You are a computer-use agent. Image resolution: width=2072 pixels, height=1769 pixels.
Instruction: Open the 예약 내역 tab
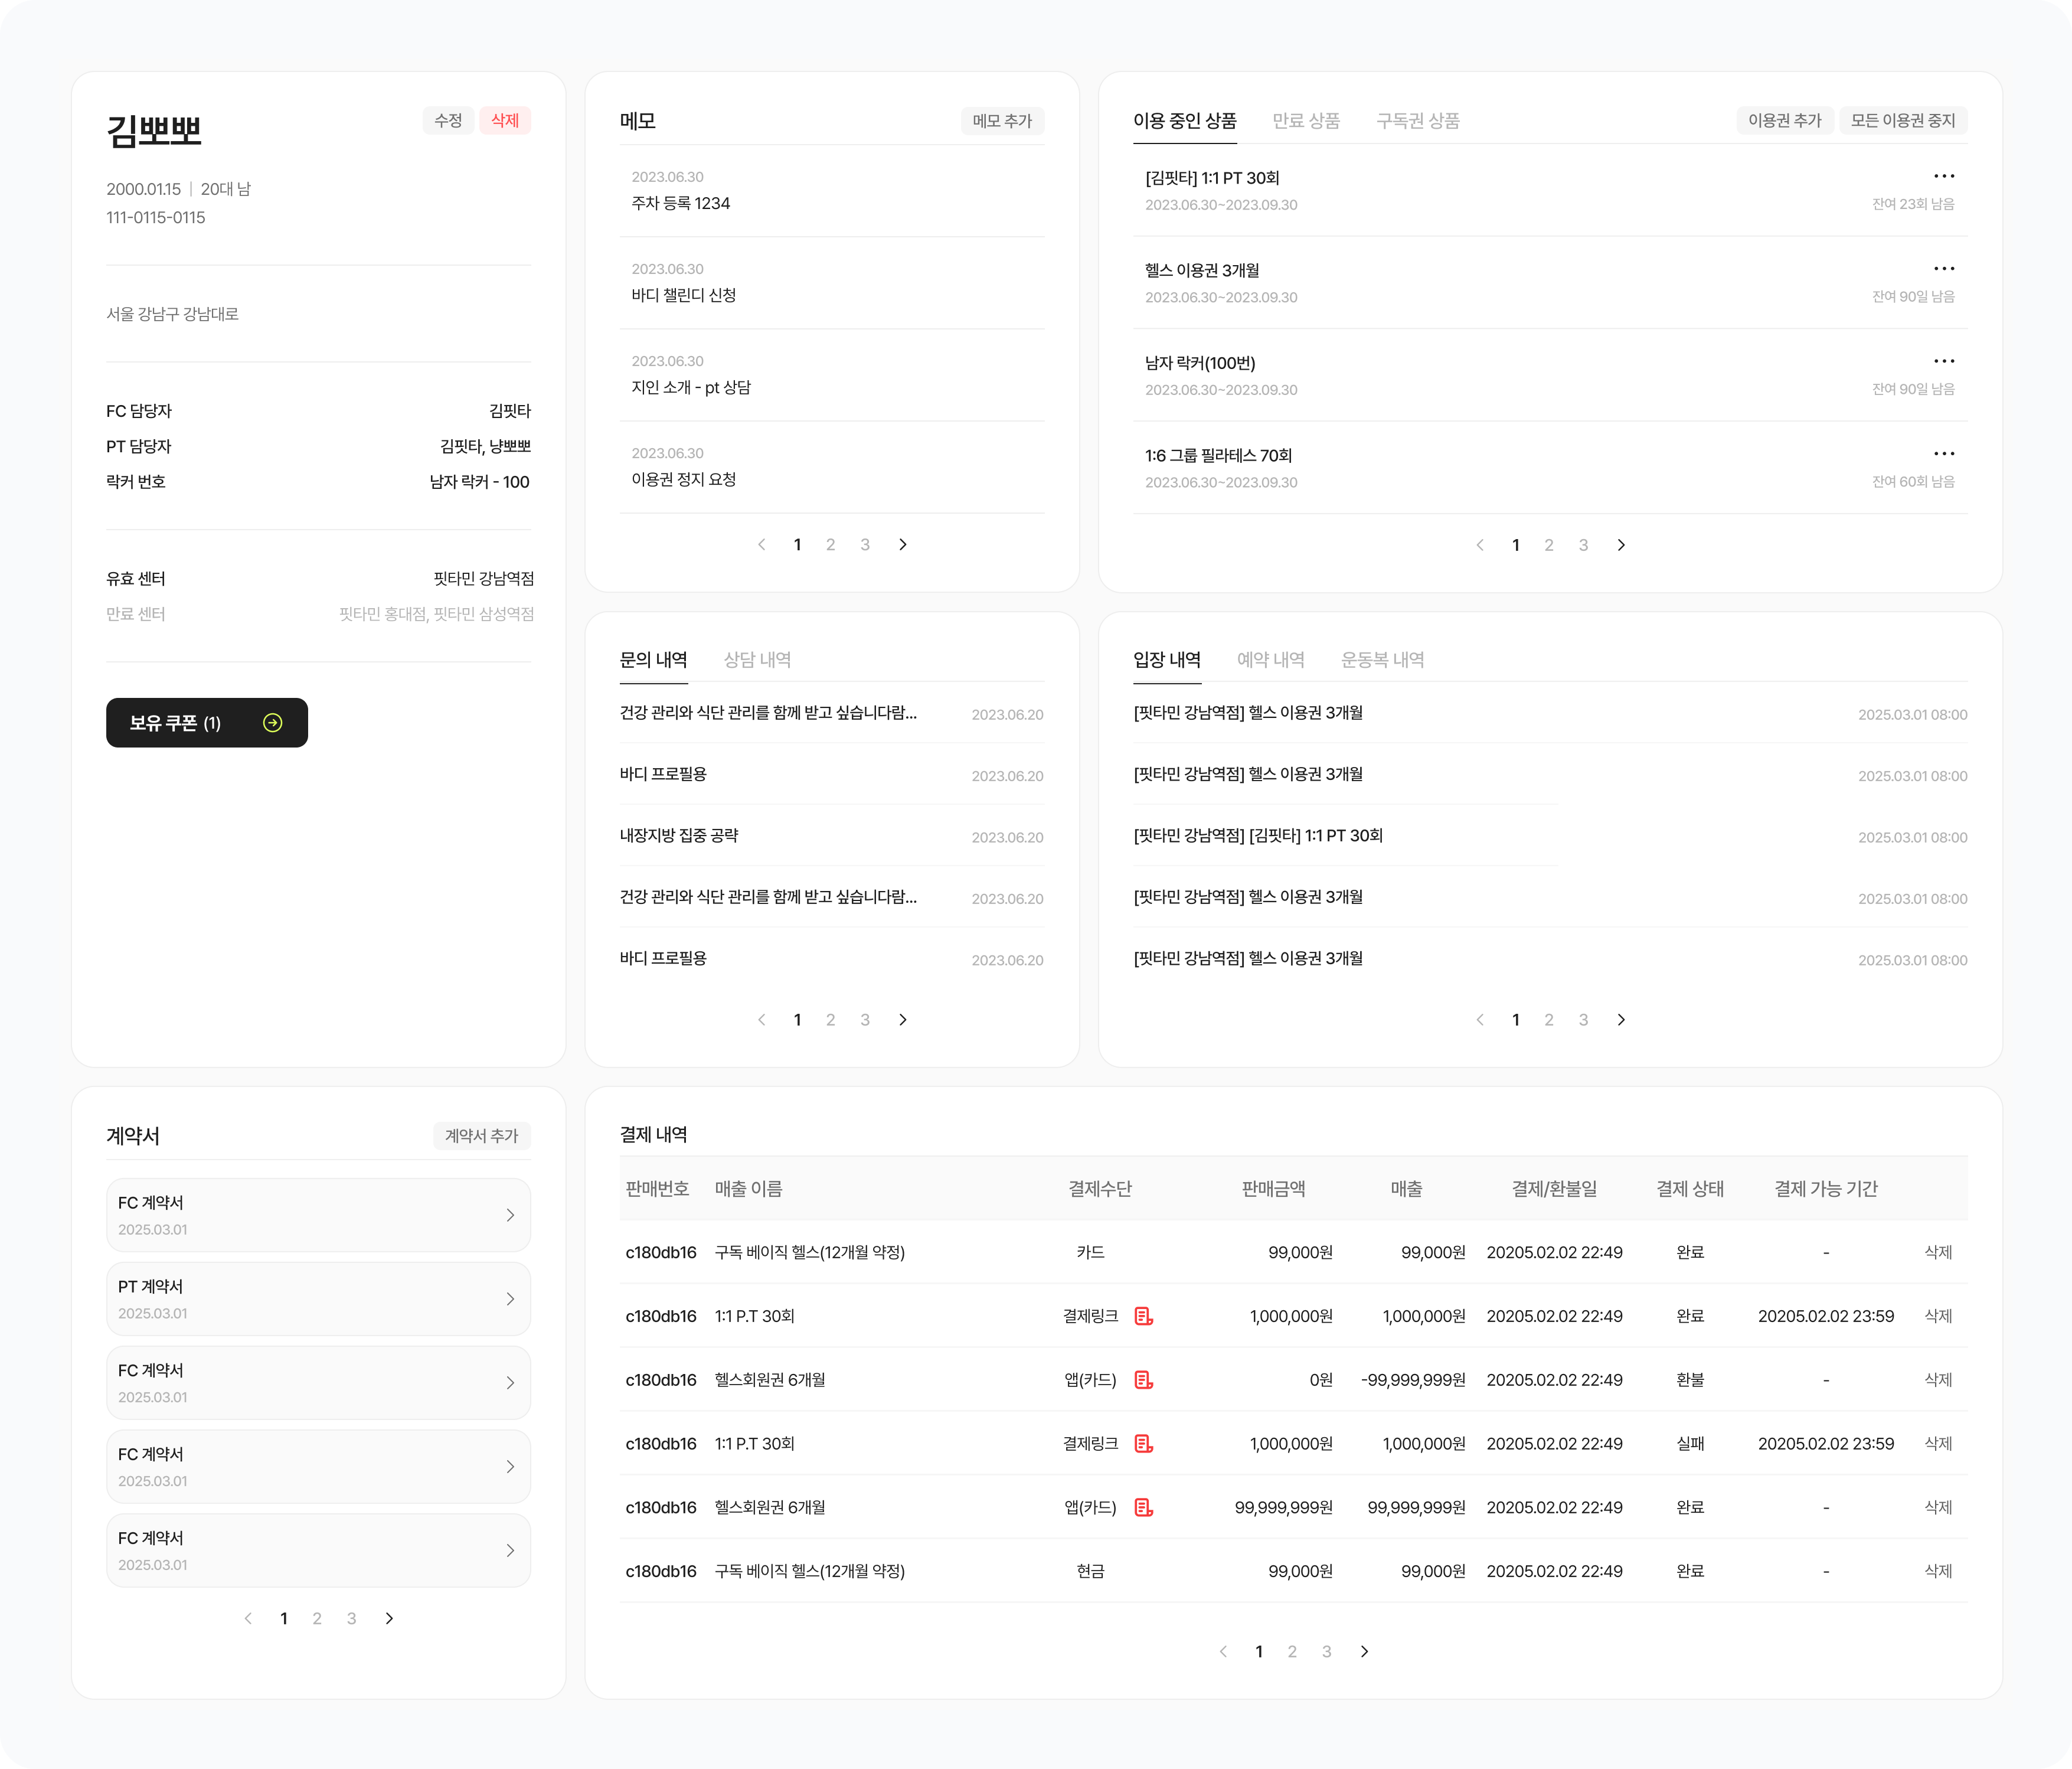(x=1270, y=660)
